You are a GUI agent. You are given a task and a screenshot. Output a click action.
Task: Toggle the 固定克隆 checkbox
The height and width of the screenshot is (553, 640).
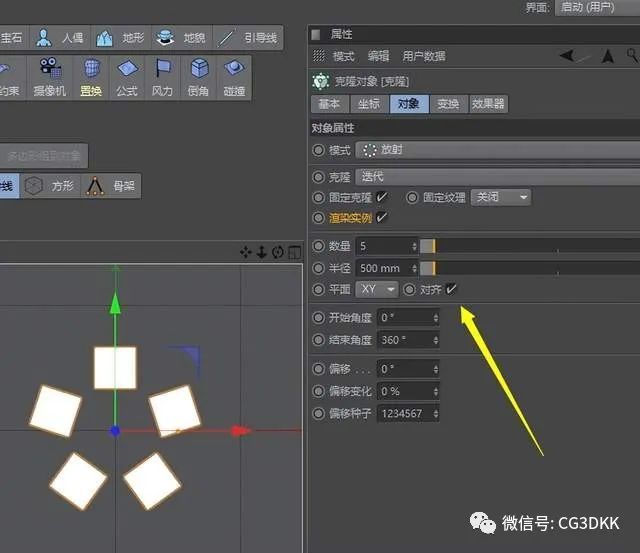click(382, 198)
